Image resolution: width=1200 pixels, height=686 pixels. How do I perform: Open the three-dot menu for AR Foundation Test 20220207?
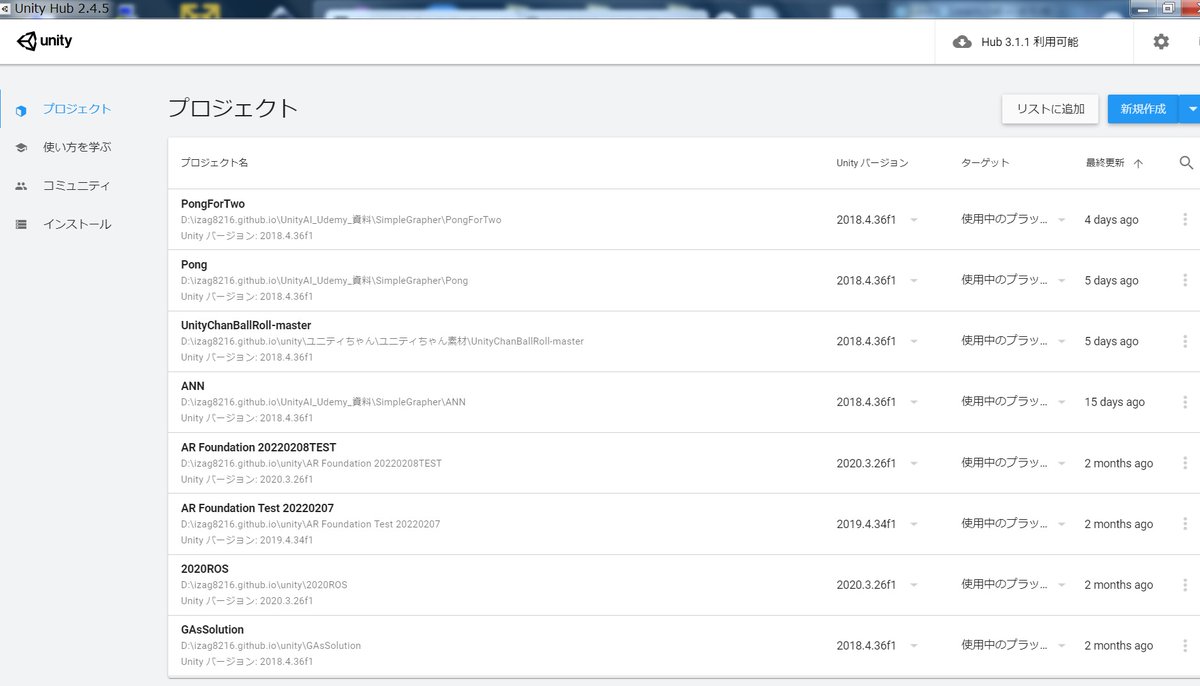tap(1186, 524)
